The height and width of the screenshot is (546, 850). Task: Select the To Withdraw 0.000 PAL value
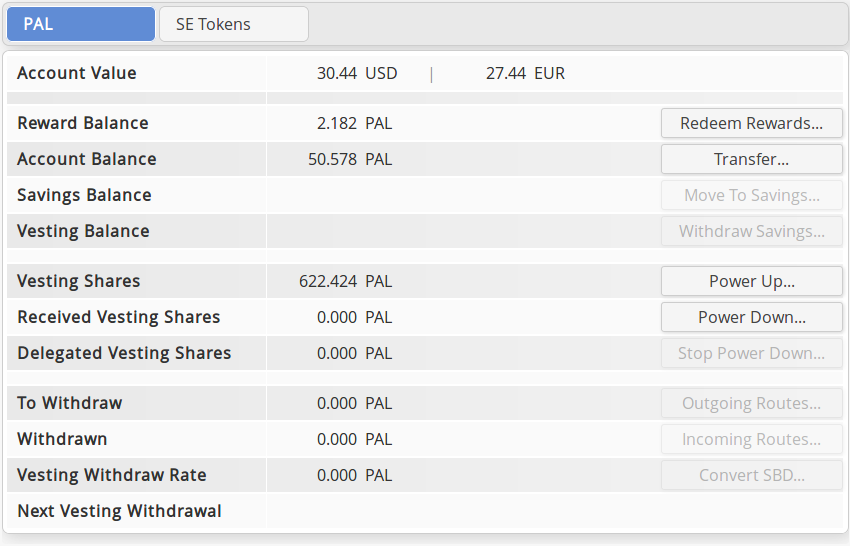(354, 403)
